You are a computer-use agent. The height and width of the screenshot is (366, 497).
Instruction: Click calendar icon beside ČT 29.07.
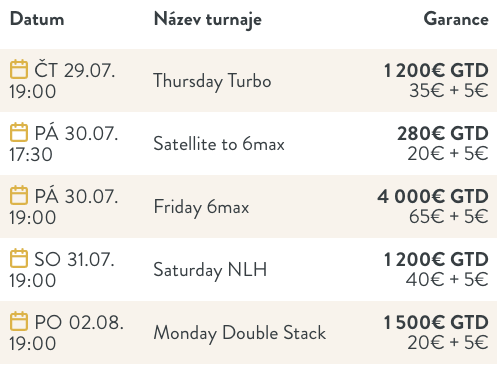(19, 69)
